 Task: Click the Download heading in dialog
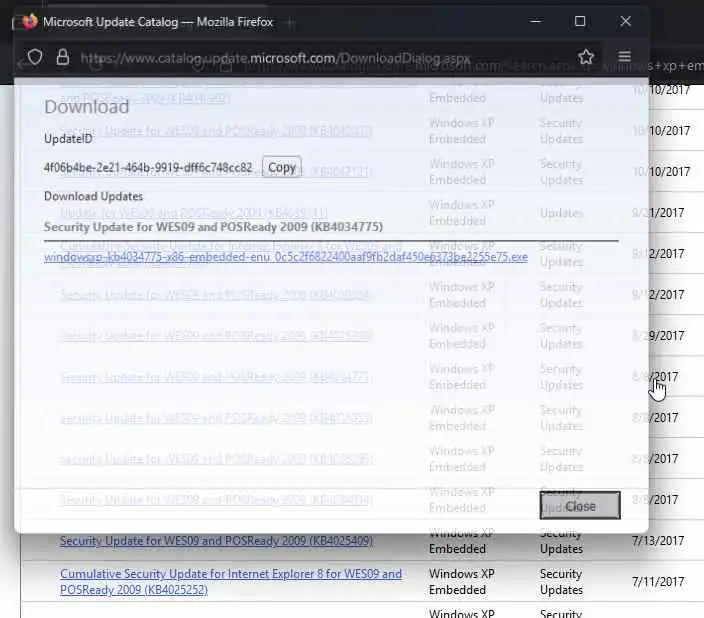coord(87,107)
